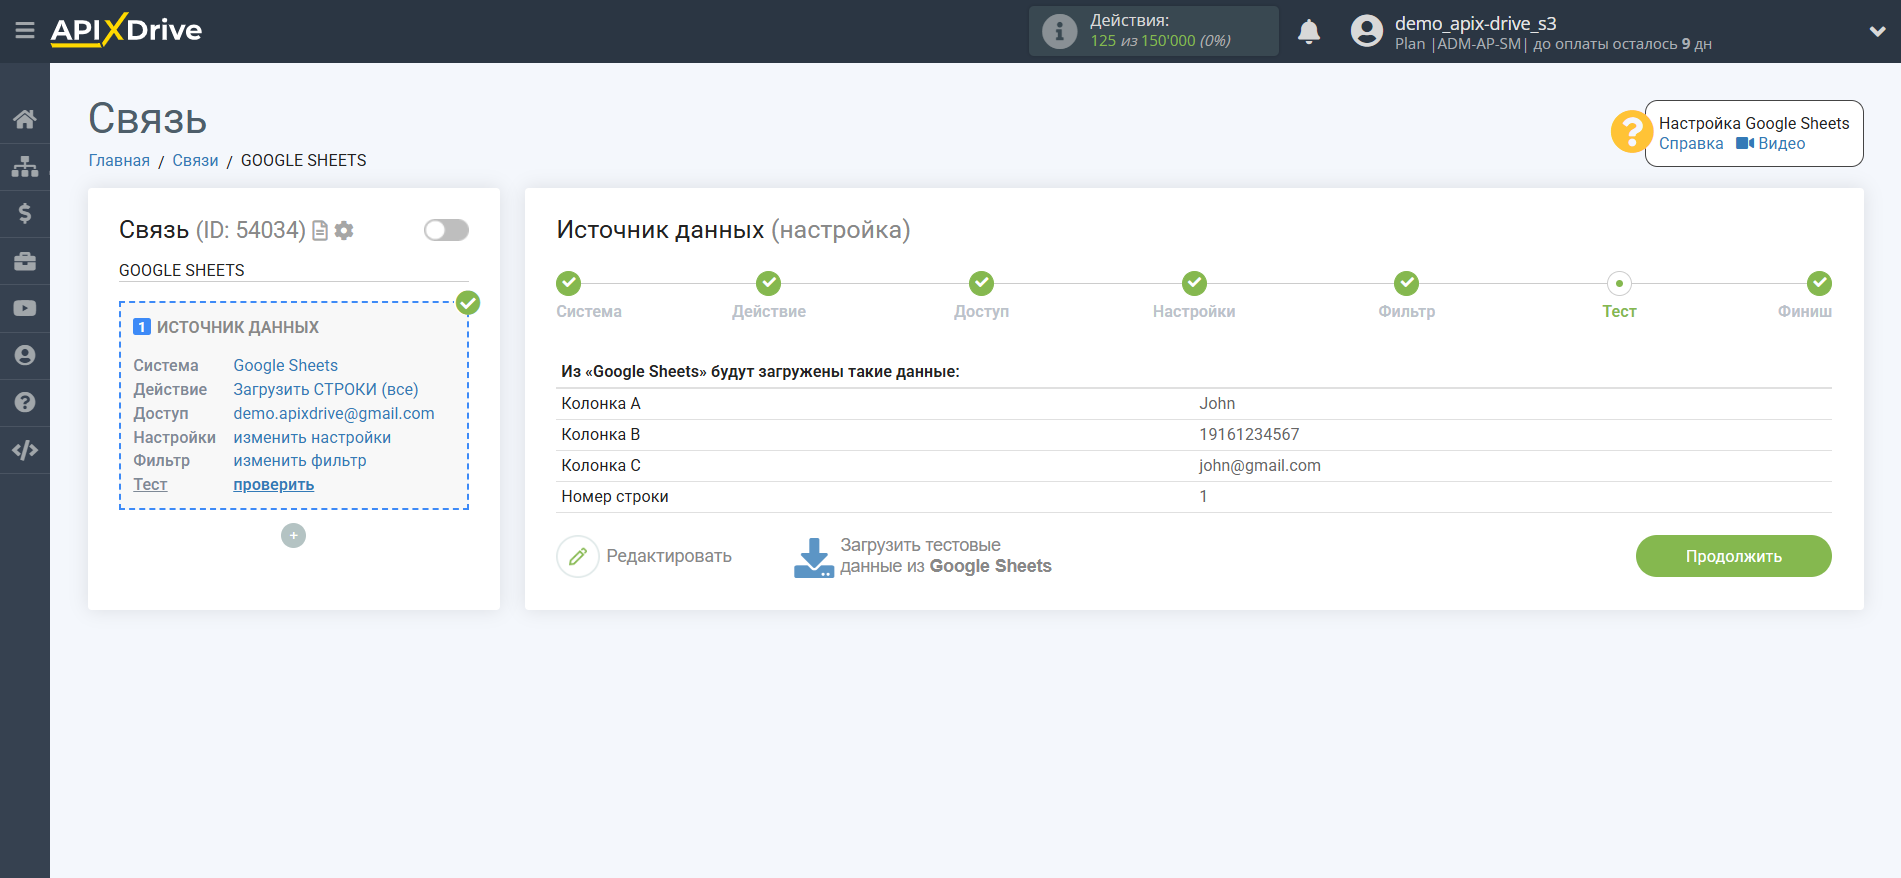
Task: Open the notifications bell
Action: [1309, 32]
